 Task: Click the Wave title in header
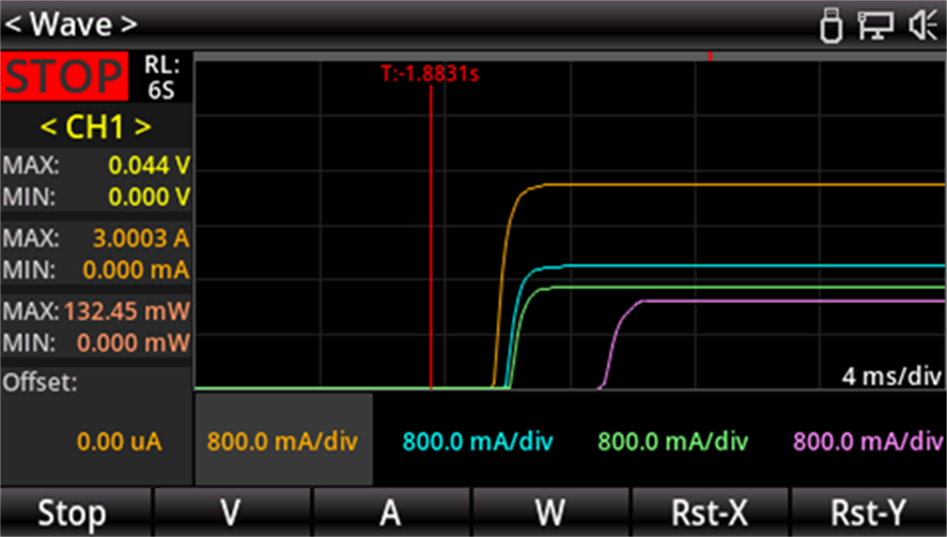tap(71, 24)
